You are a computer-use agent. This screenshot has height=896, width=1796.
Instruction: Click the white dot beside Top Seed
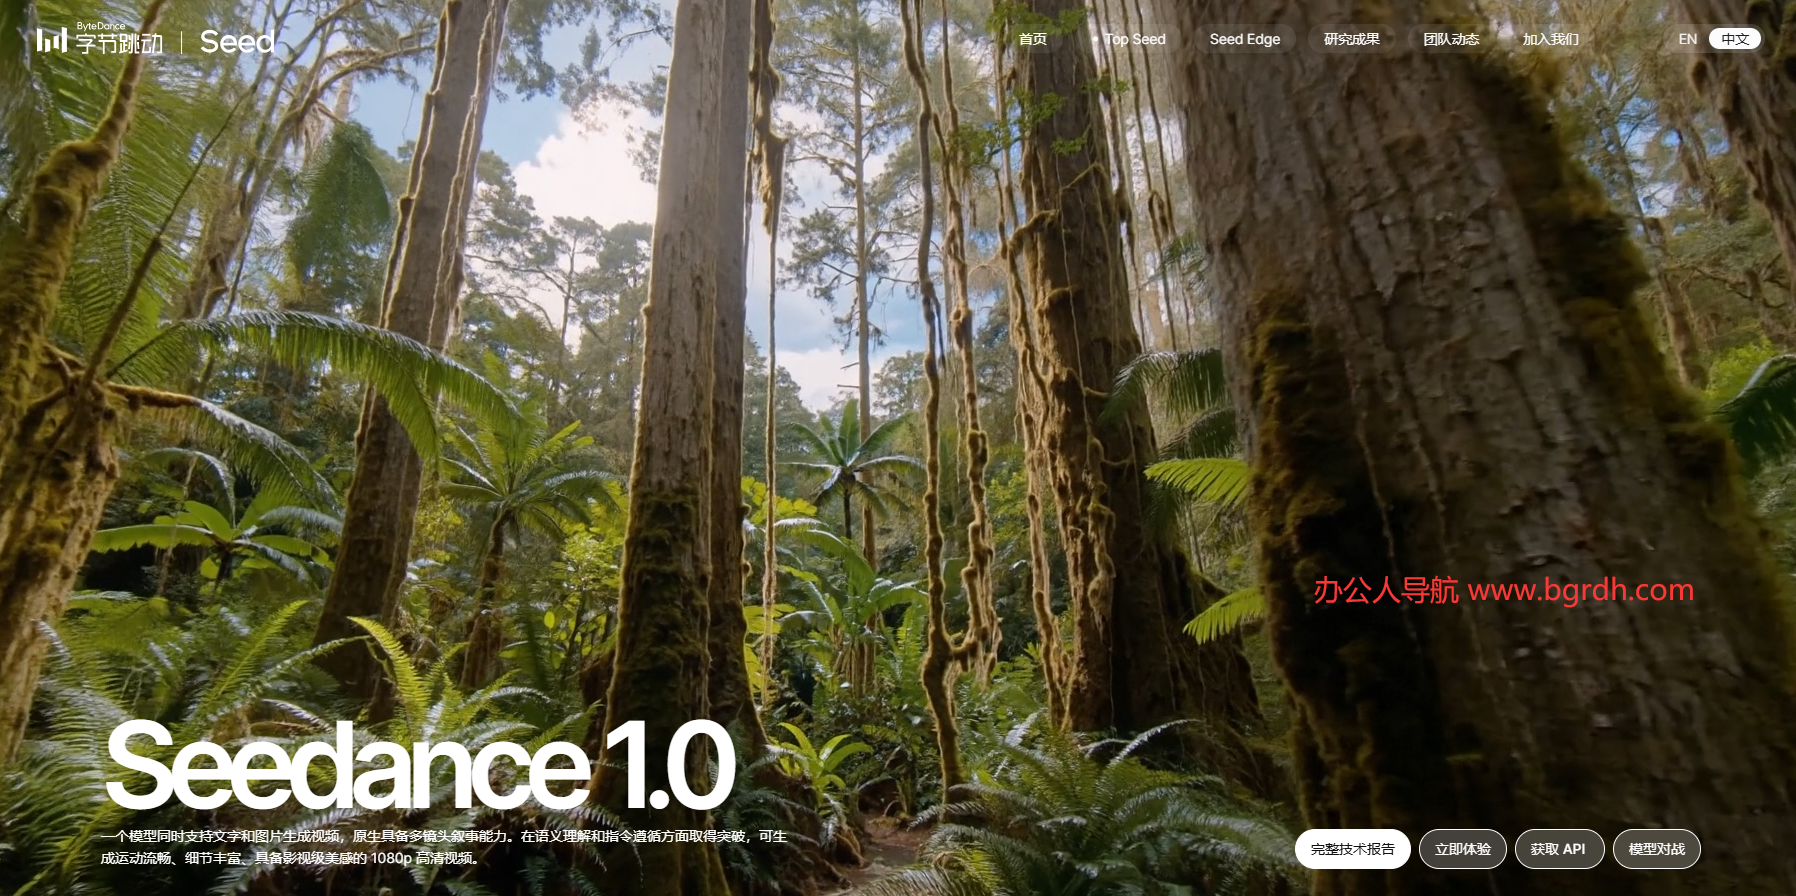[1095, 39]
